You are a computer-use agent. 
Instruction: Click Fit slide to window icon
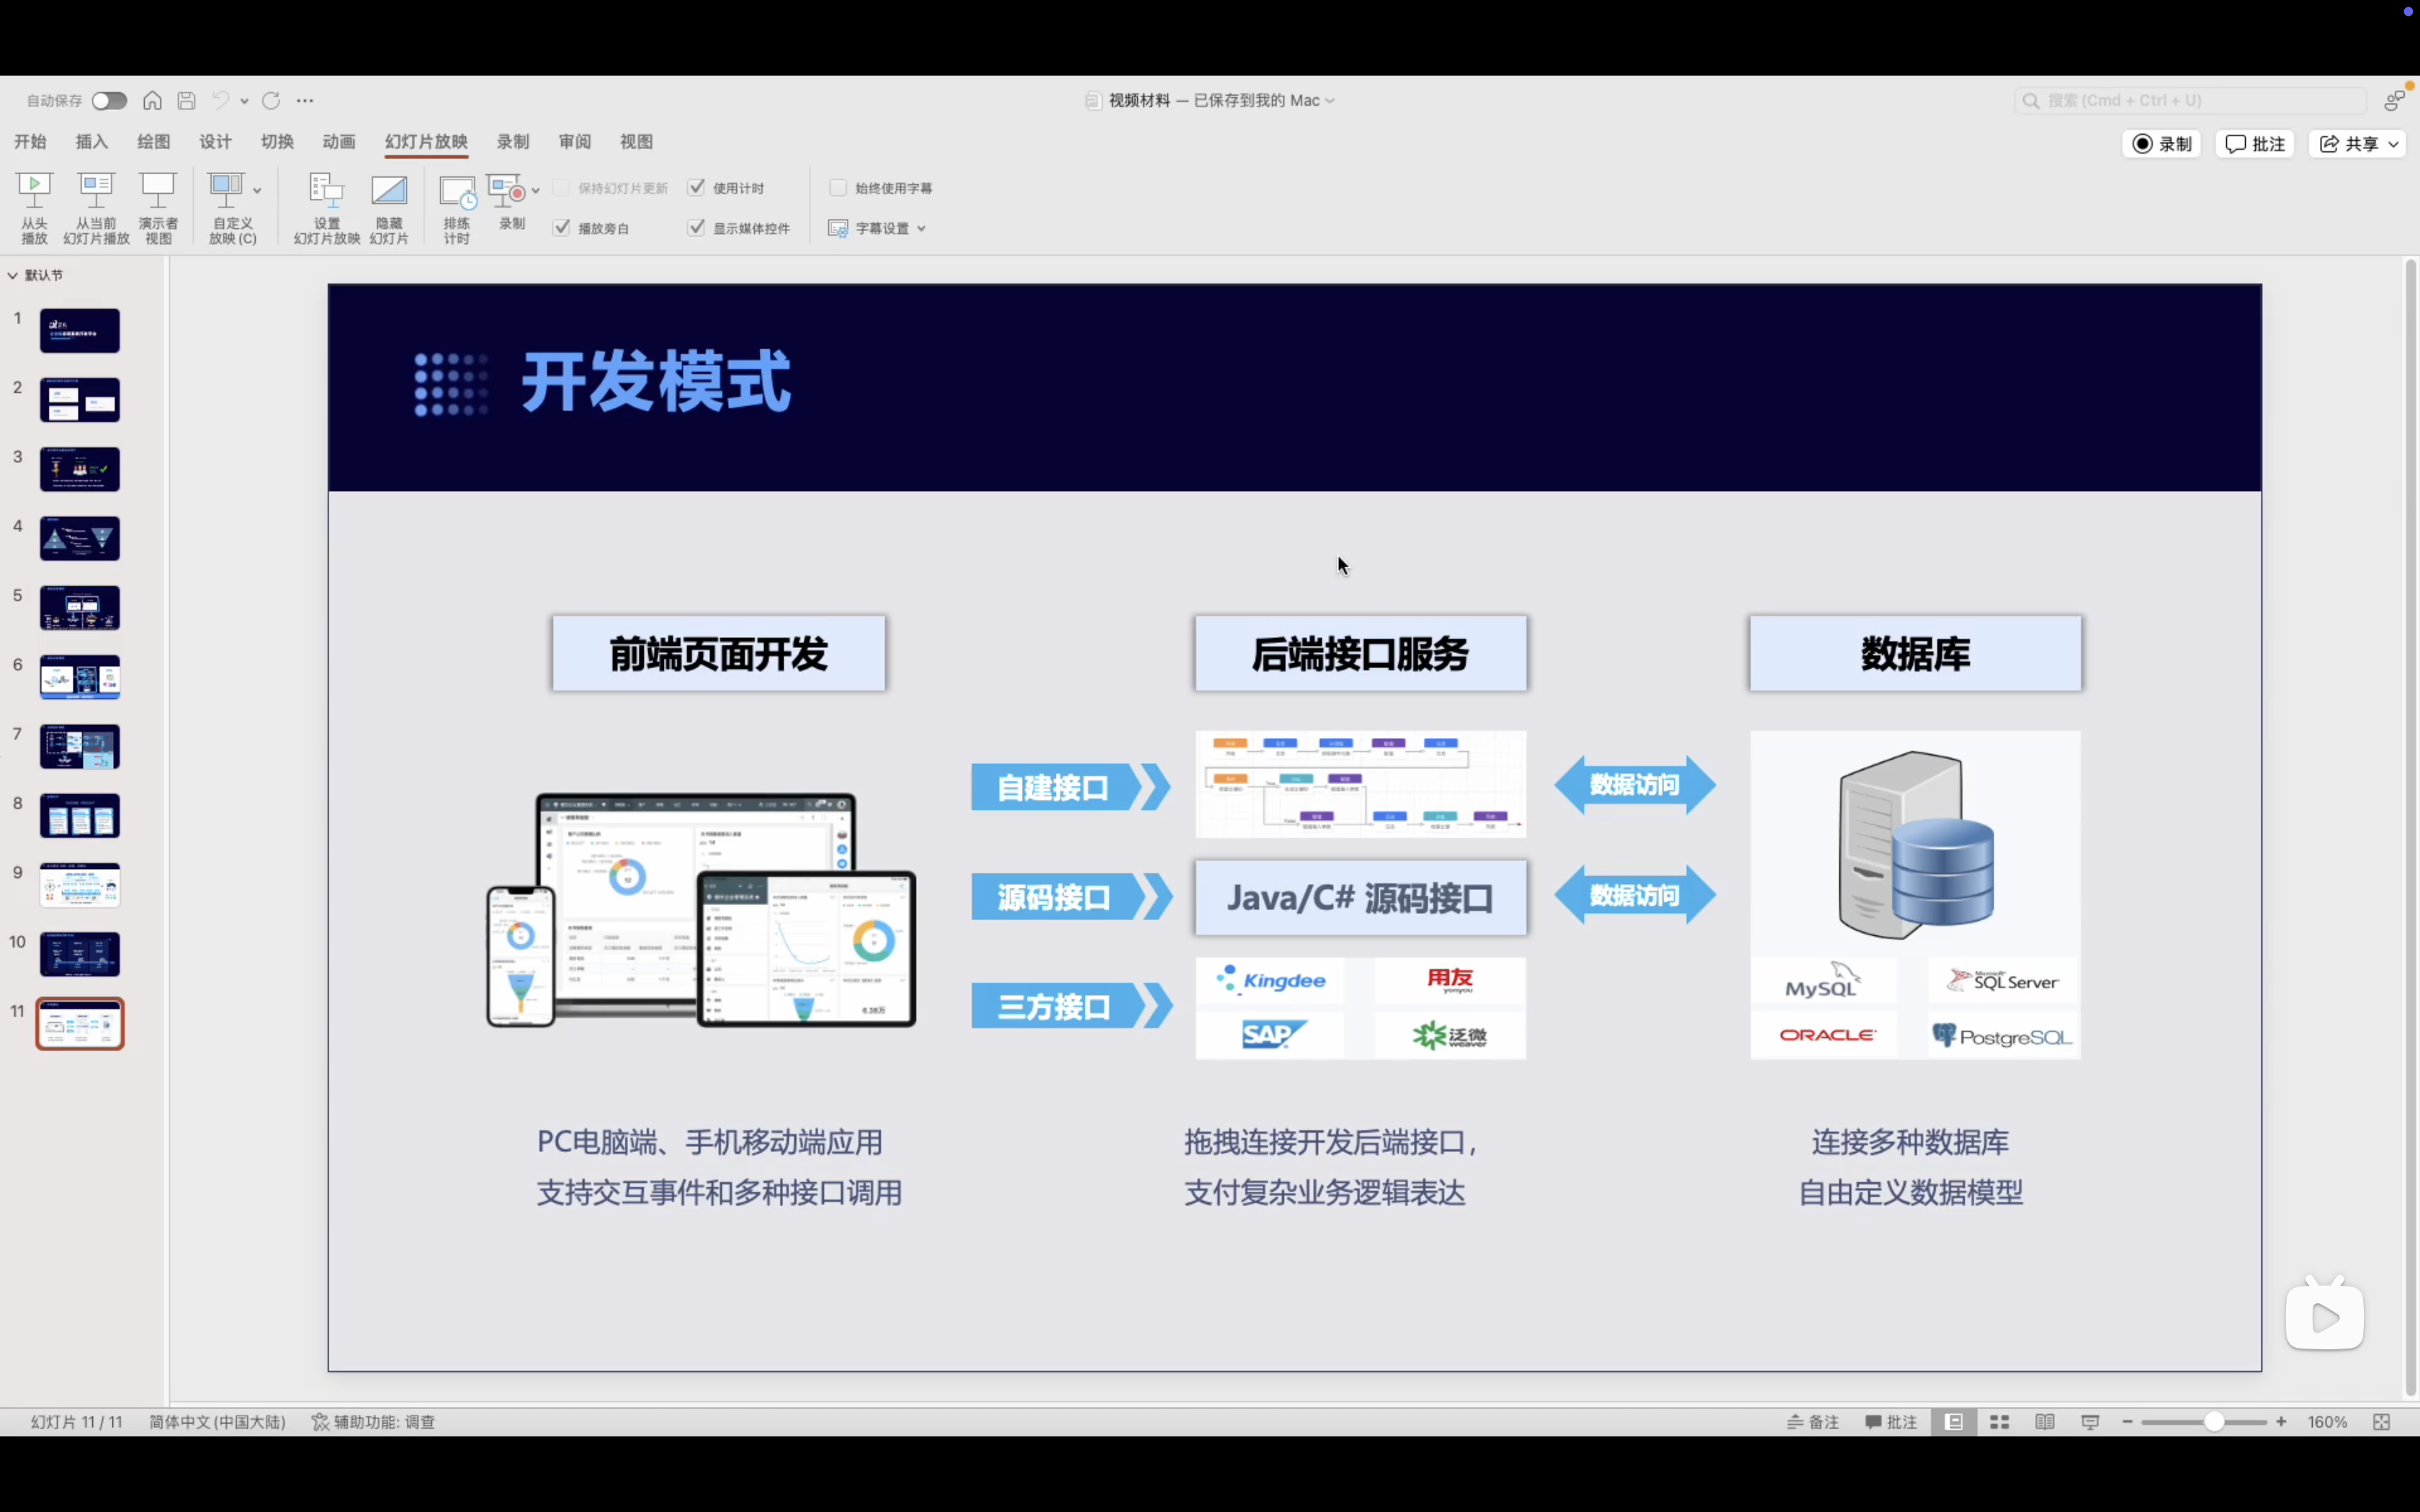(2382, 1422)
